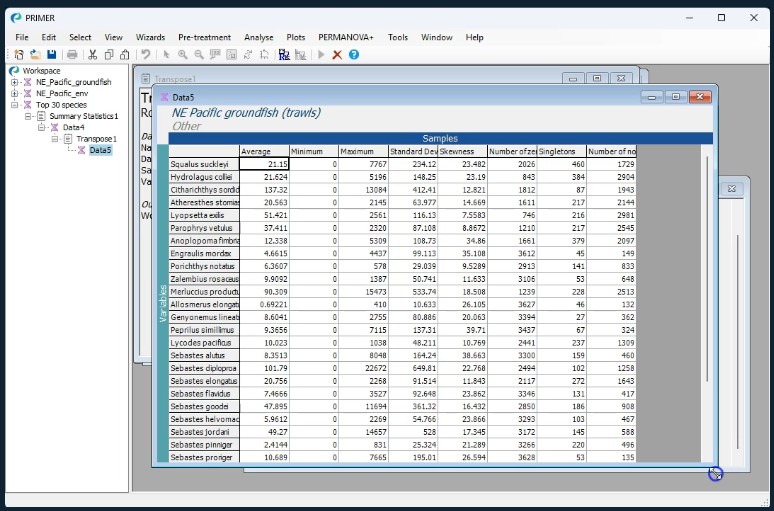Open the Analyse menu
The width and height of the screenshot is (774, 511).
click(x=258, y=37)
